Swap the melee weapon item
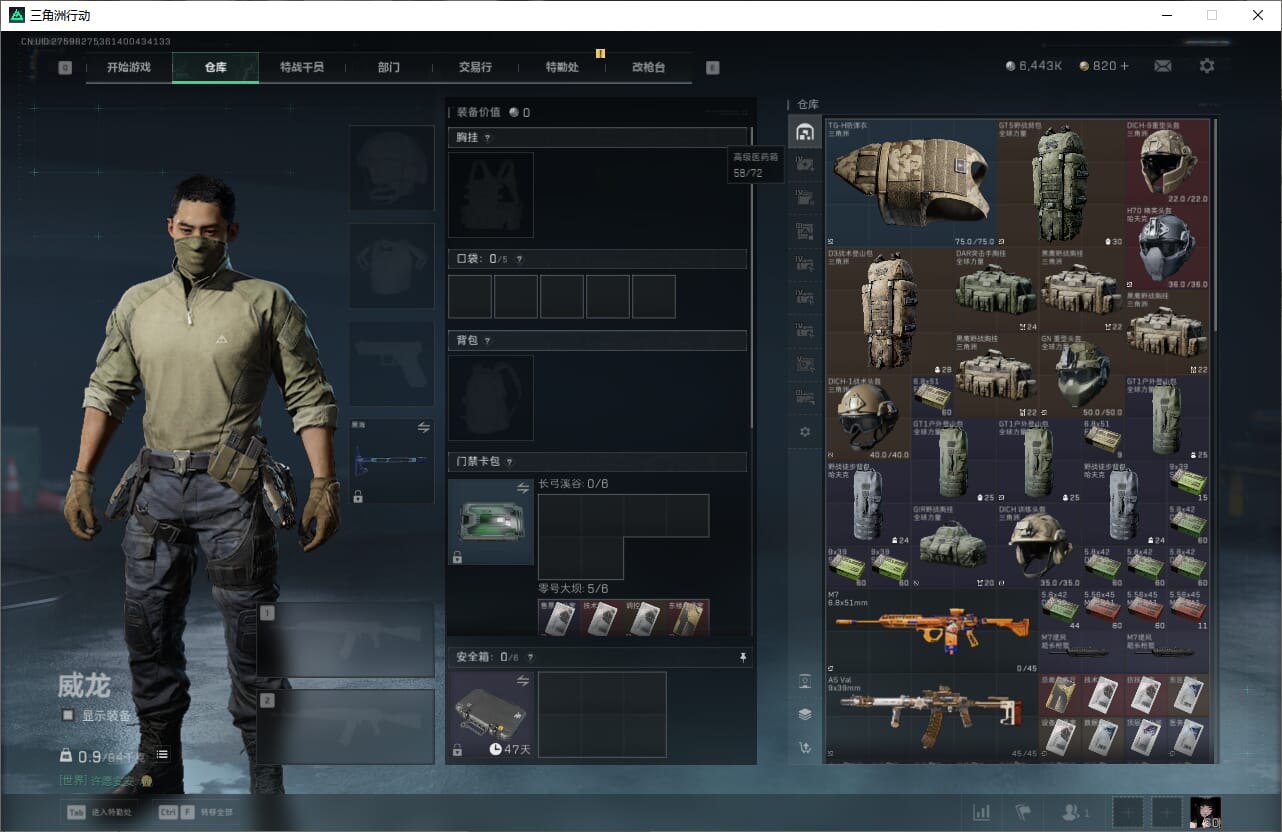This screenshot has width=1282, height=832. pyautogui.click(x=423, y=427)
